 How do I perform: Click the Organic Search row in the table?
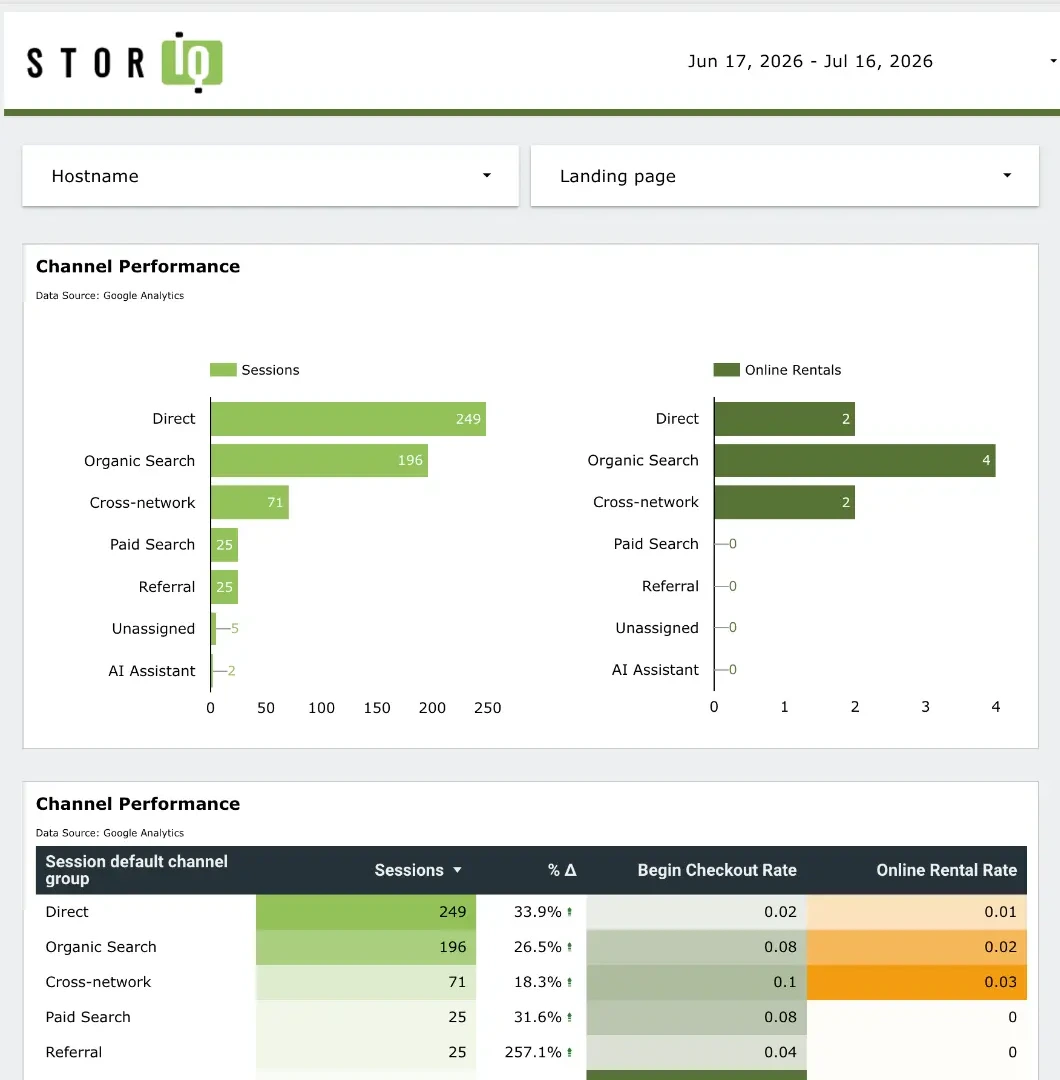coord(531,947)
